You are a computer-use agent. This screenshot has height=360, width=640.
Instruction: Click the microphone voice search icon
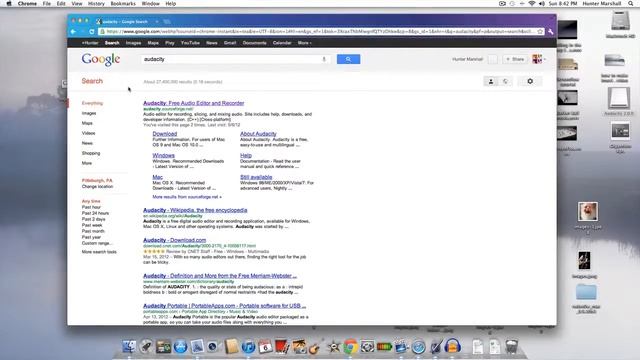pos(324,59)
